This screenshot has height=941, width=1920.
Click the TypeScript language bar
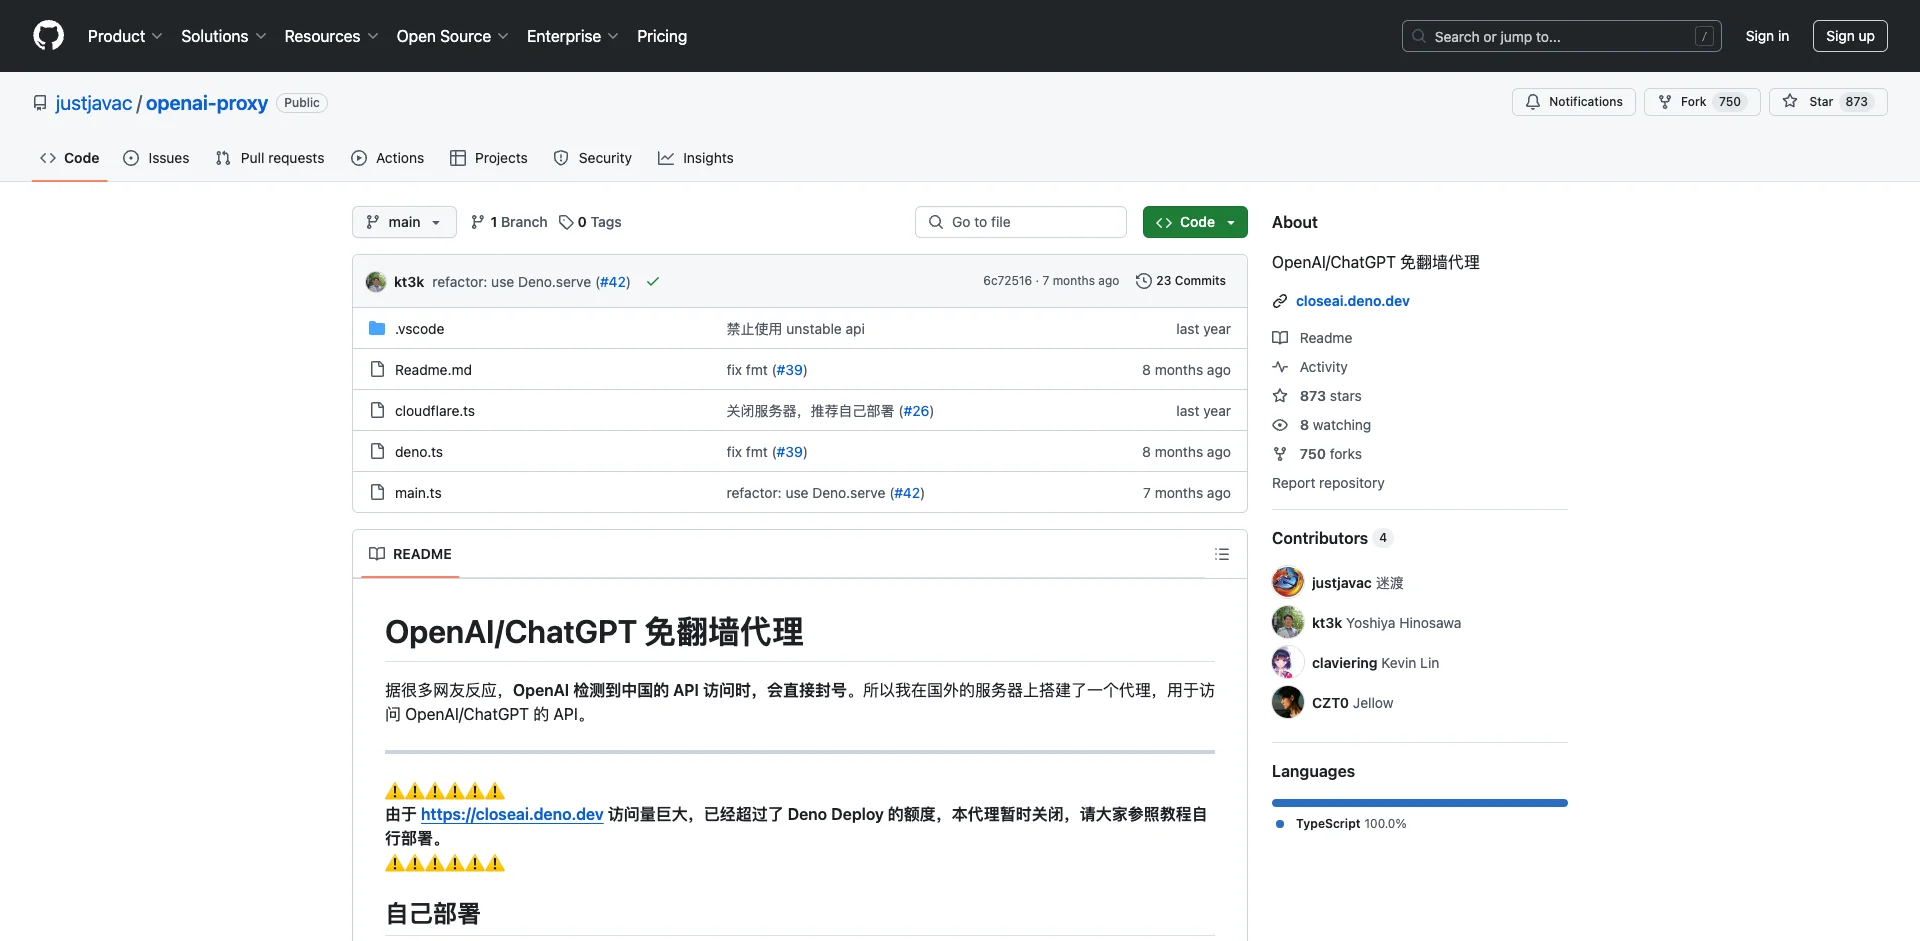(x=1420, y=803)
